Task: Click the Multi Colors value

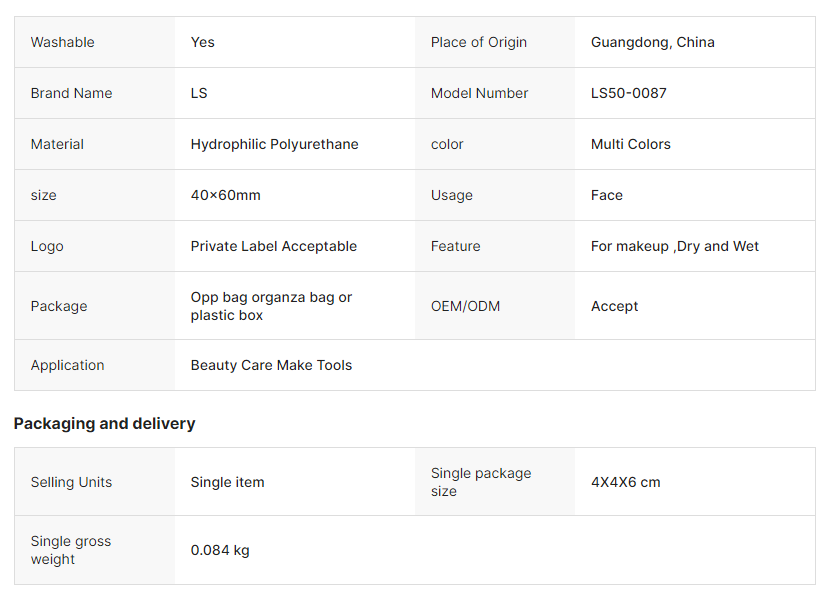Action: coord(630,144)
